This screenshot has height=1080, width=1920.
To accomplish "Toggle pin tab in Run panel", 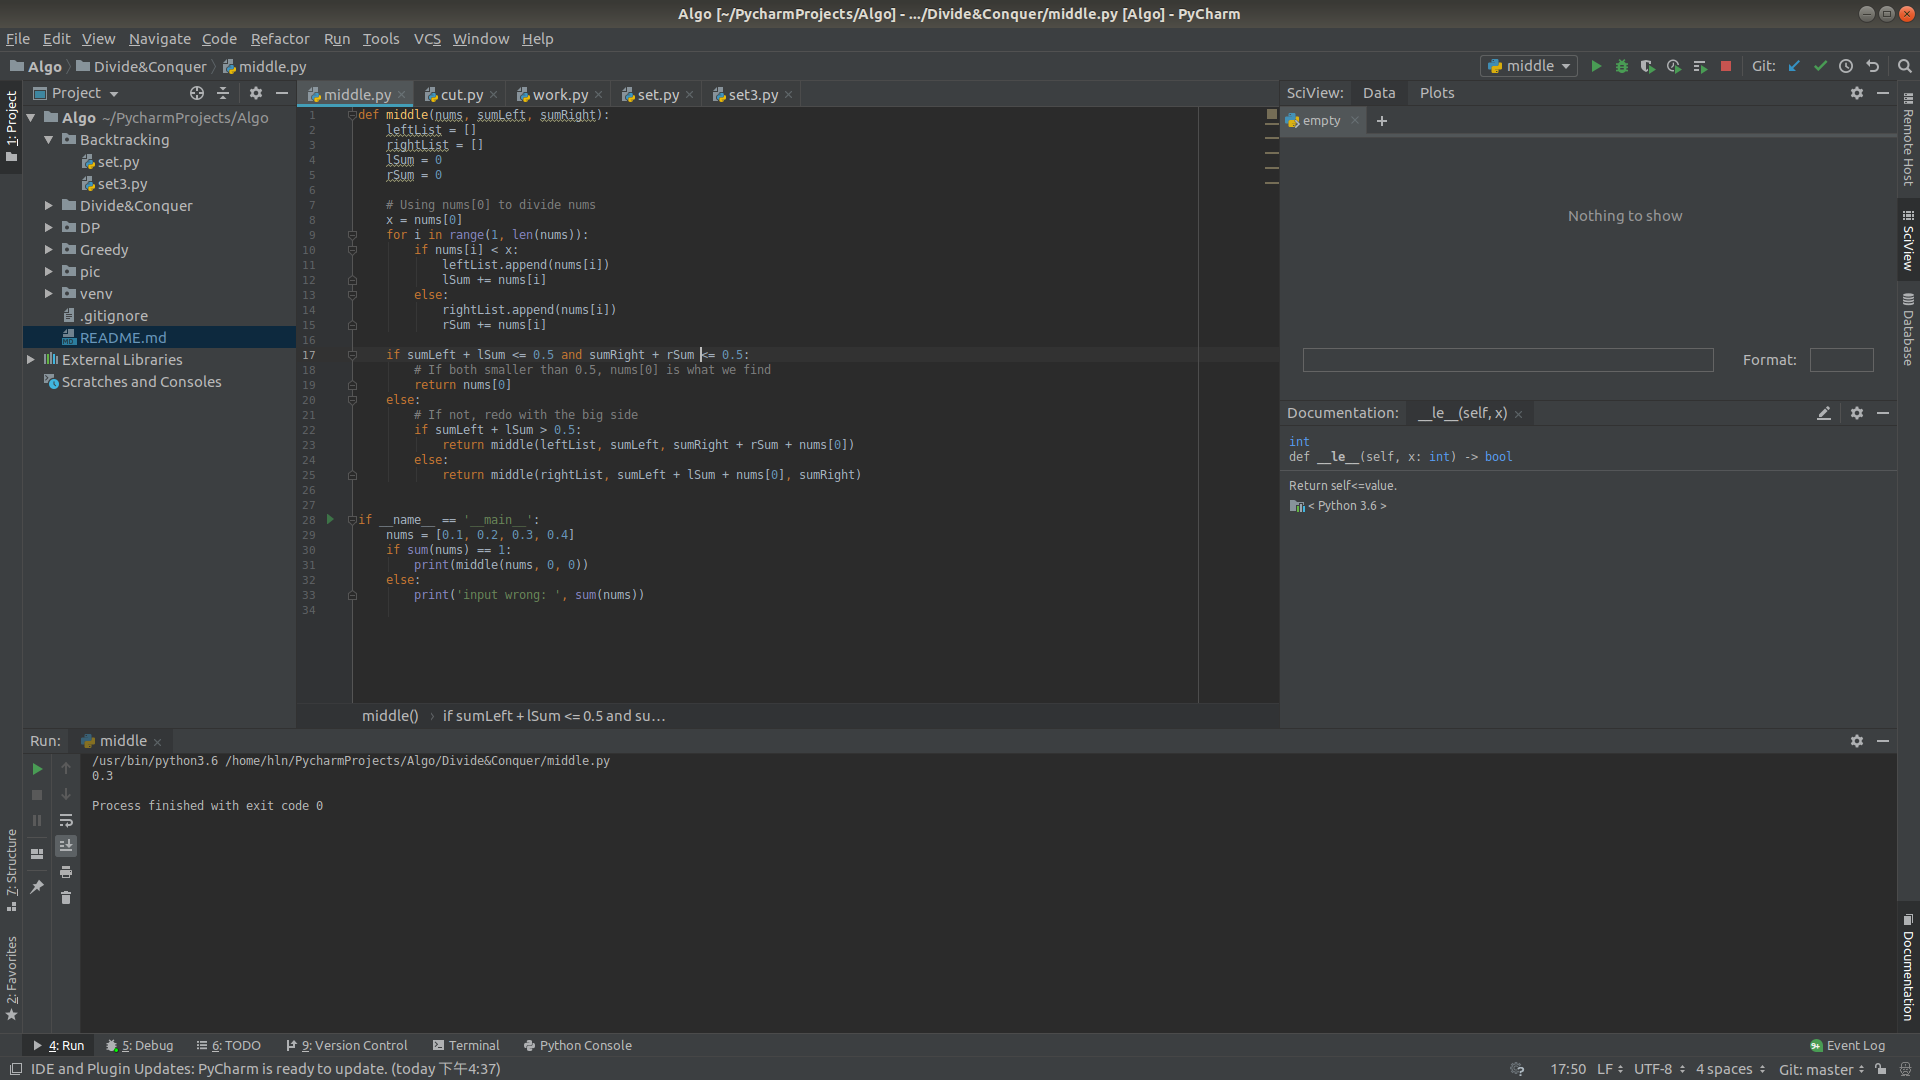I will 37,887.
